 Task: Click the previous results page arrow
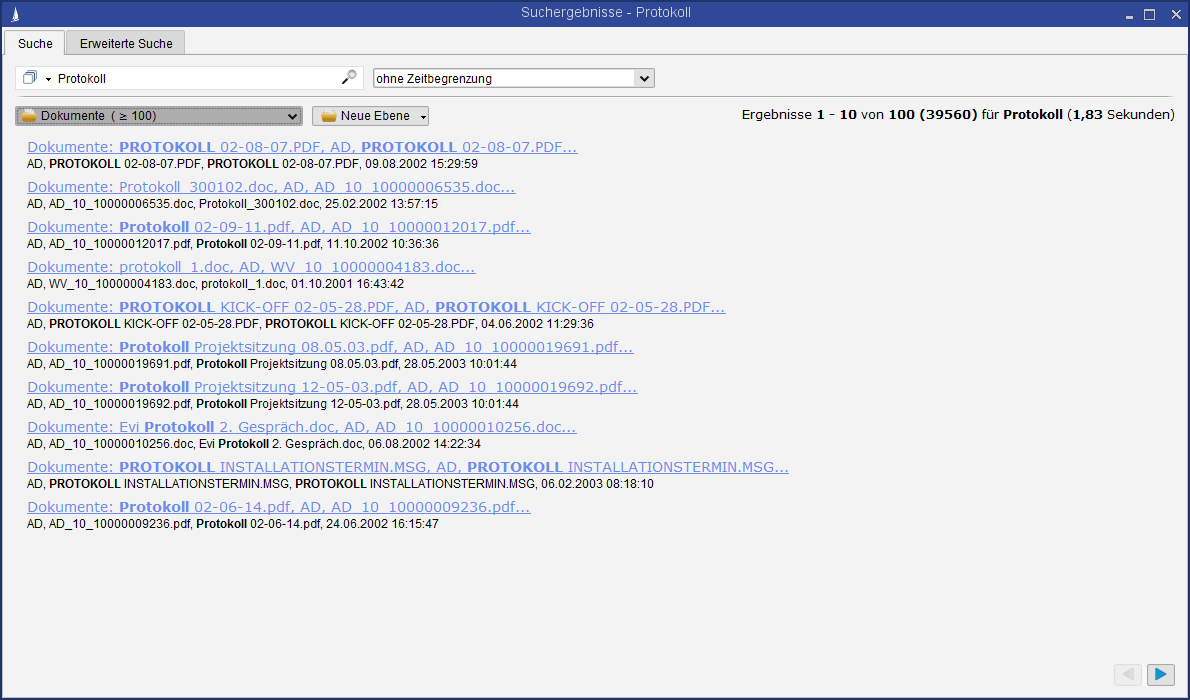click(x=1127, y=675)
